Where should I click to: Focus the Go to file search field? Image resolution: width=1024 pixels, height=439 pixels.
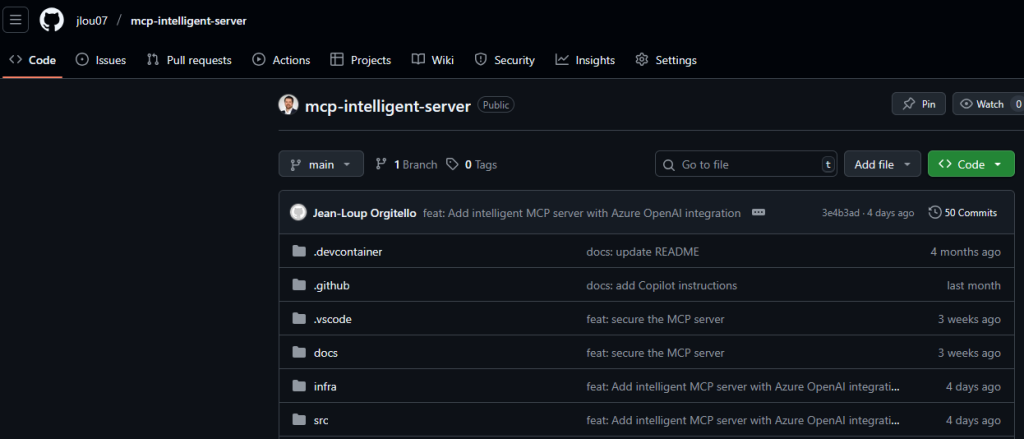tap(746, 164)
